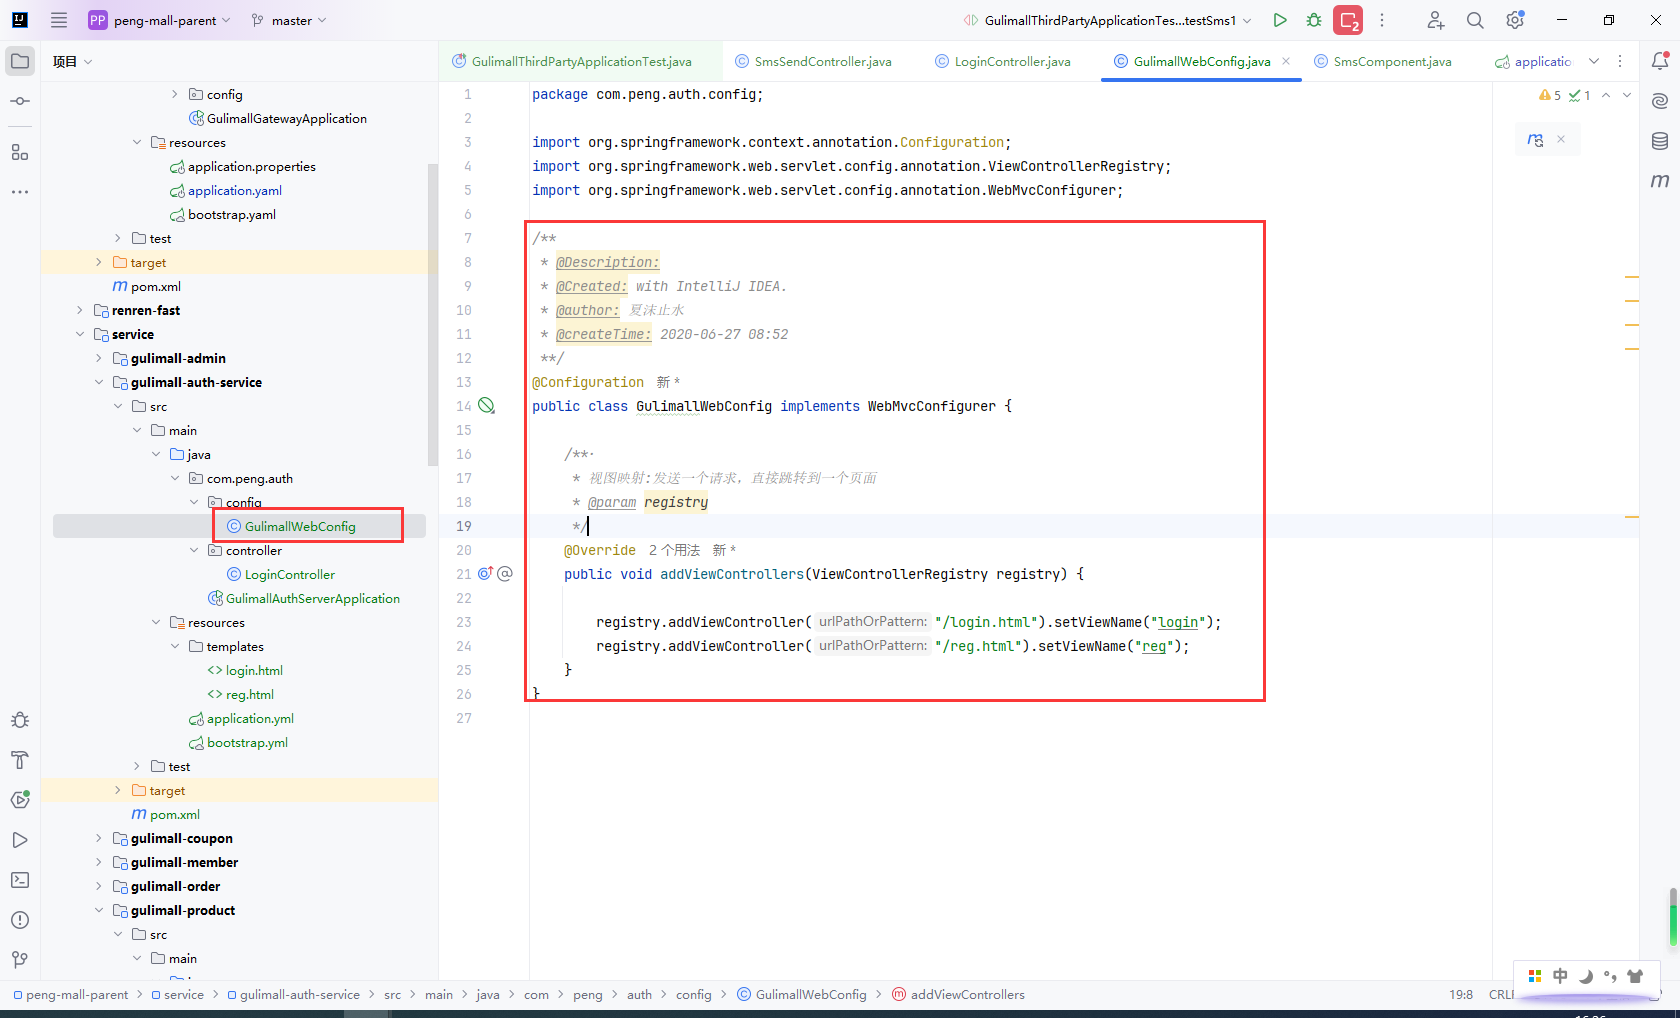Select login.html in templates
The width and height of the screenshot is (1680, 1018).
(254, 670)
